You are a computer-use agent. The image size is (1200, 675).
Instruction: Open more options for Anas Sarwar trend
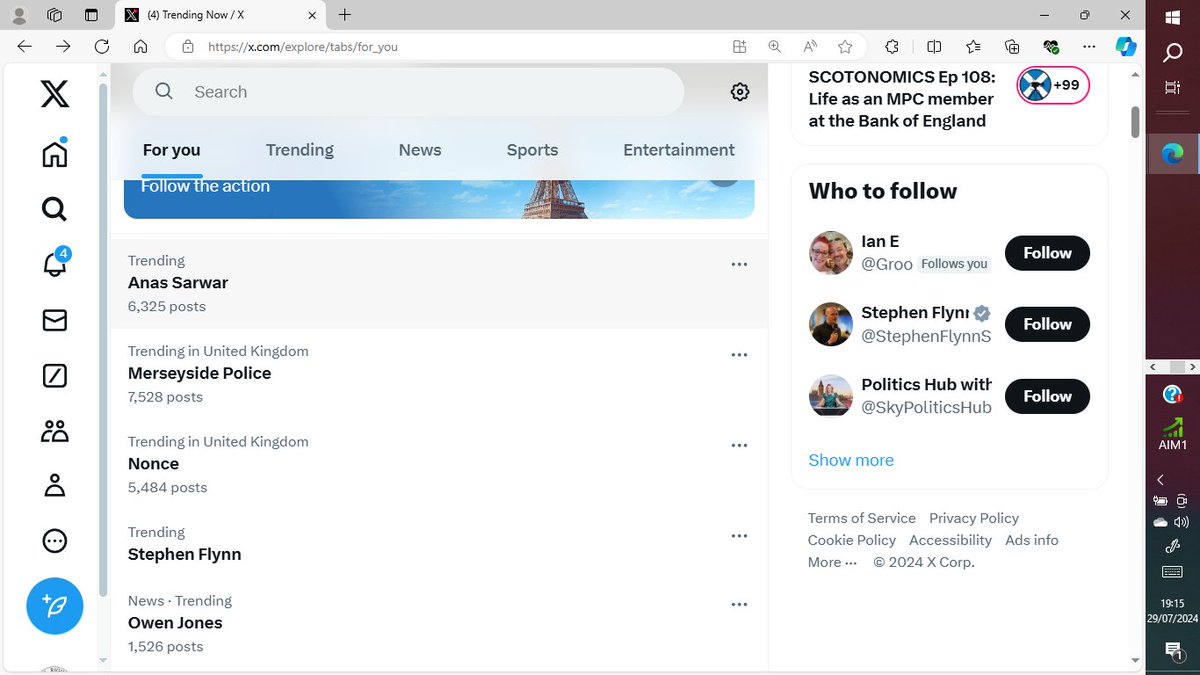click(x=739, y=264)
